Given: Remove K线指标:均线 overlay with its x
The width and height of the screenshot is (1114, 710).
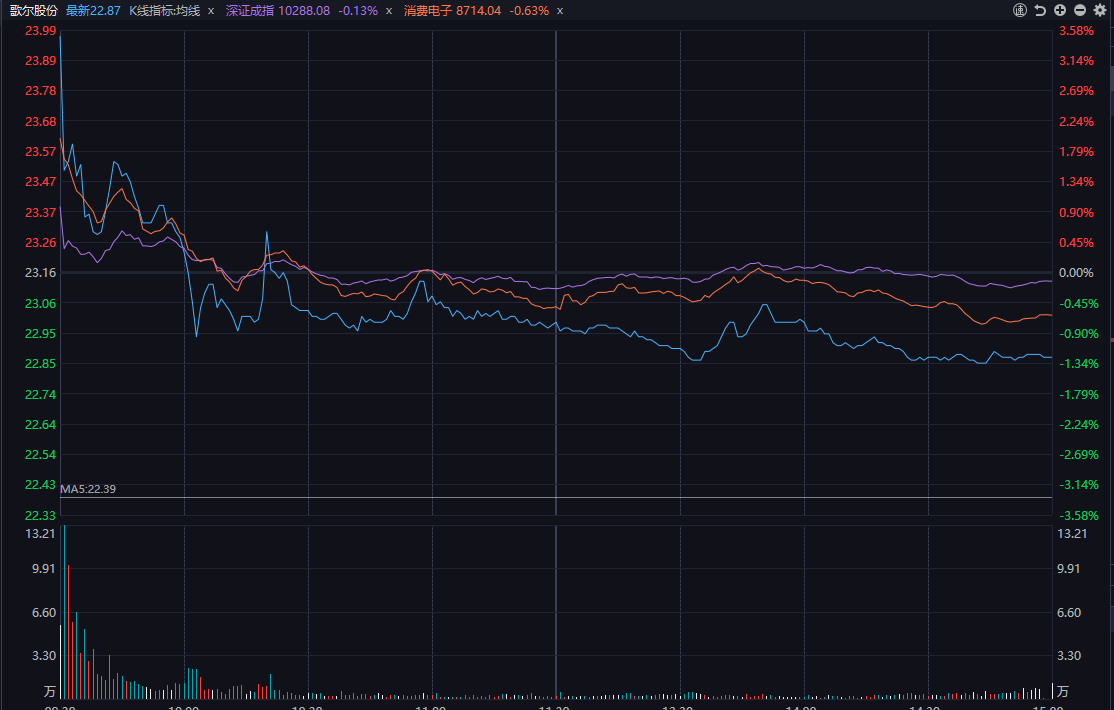Looking at the screenshot, I should point(211,11).
